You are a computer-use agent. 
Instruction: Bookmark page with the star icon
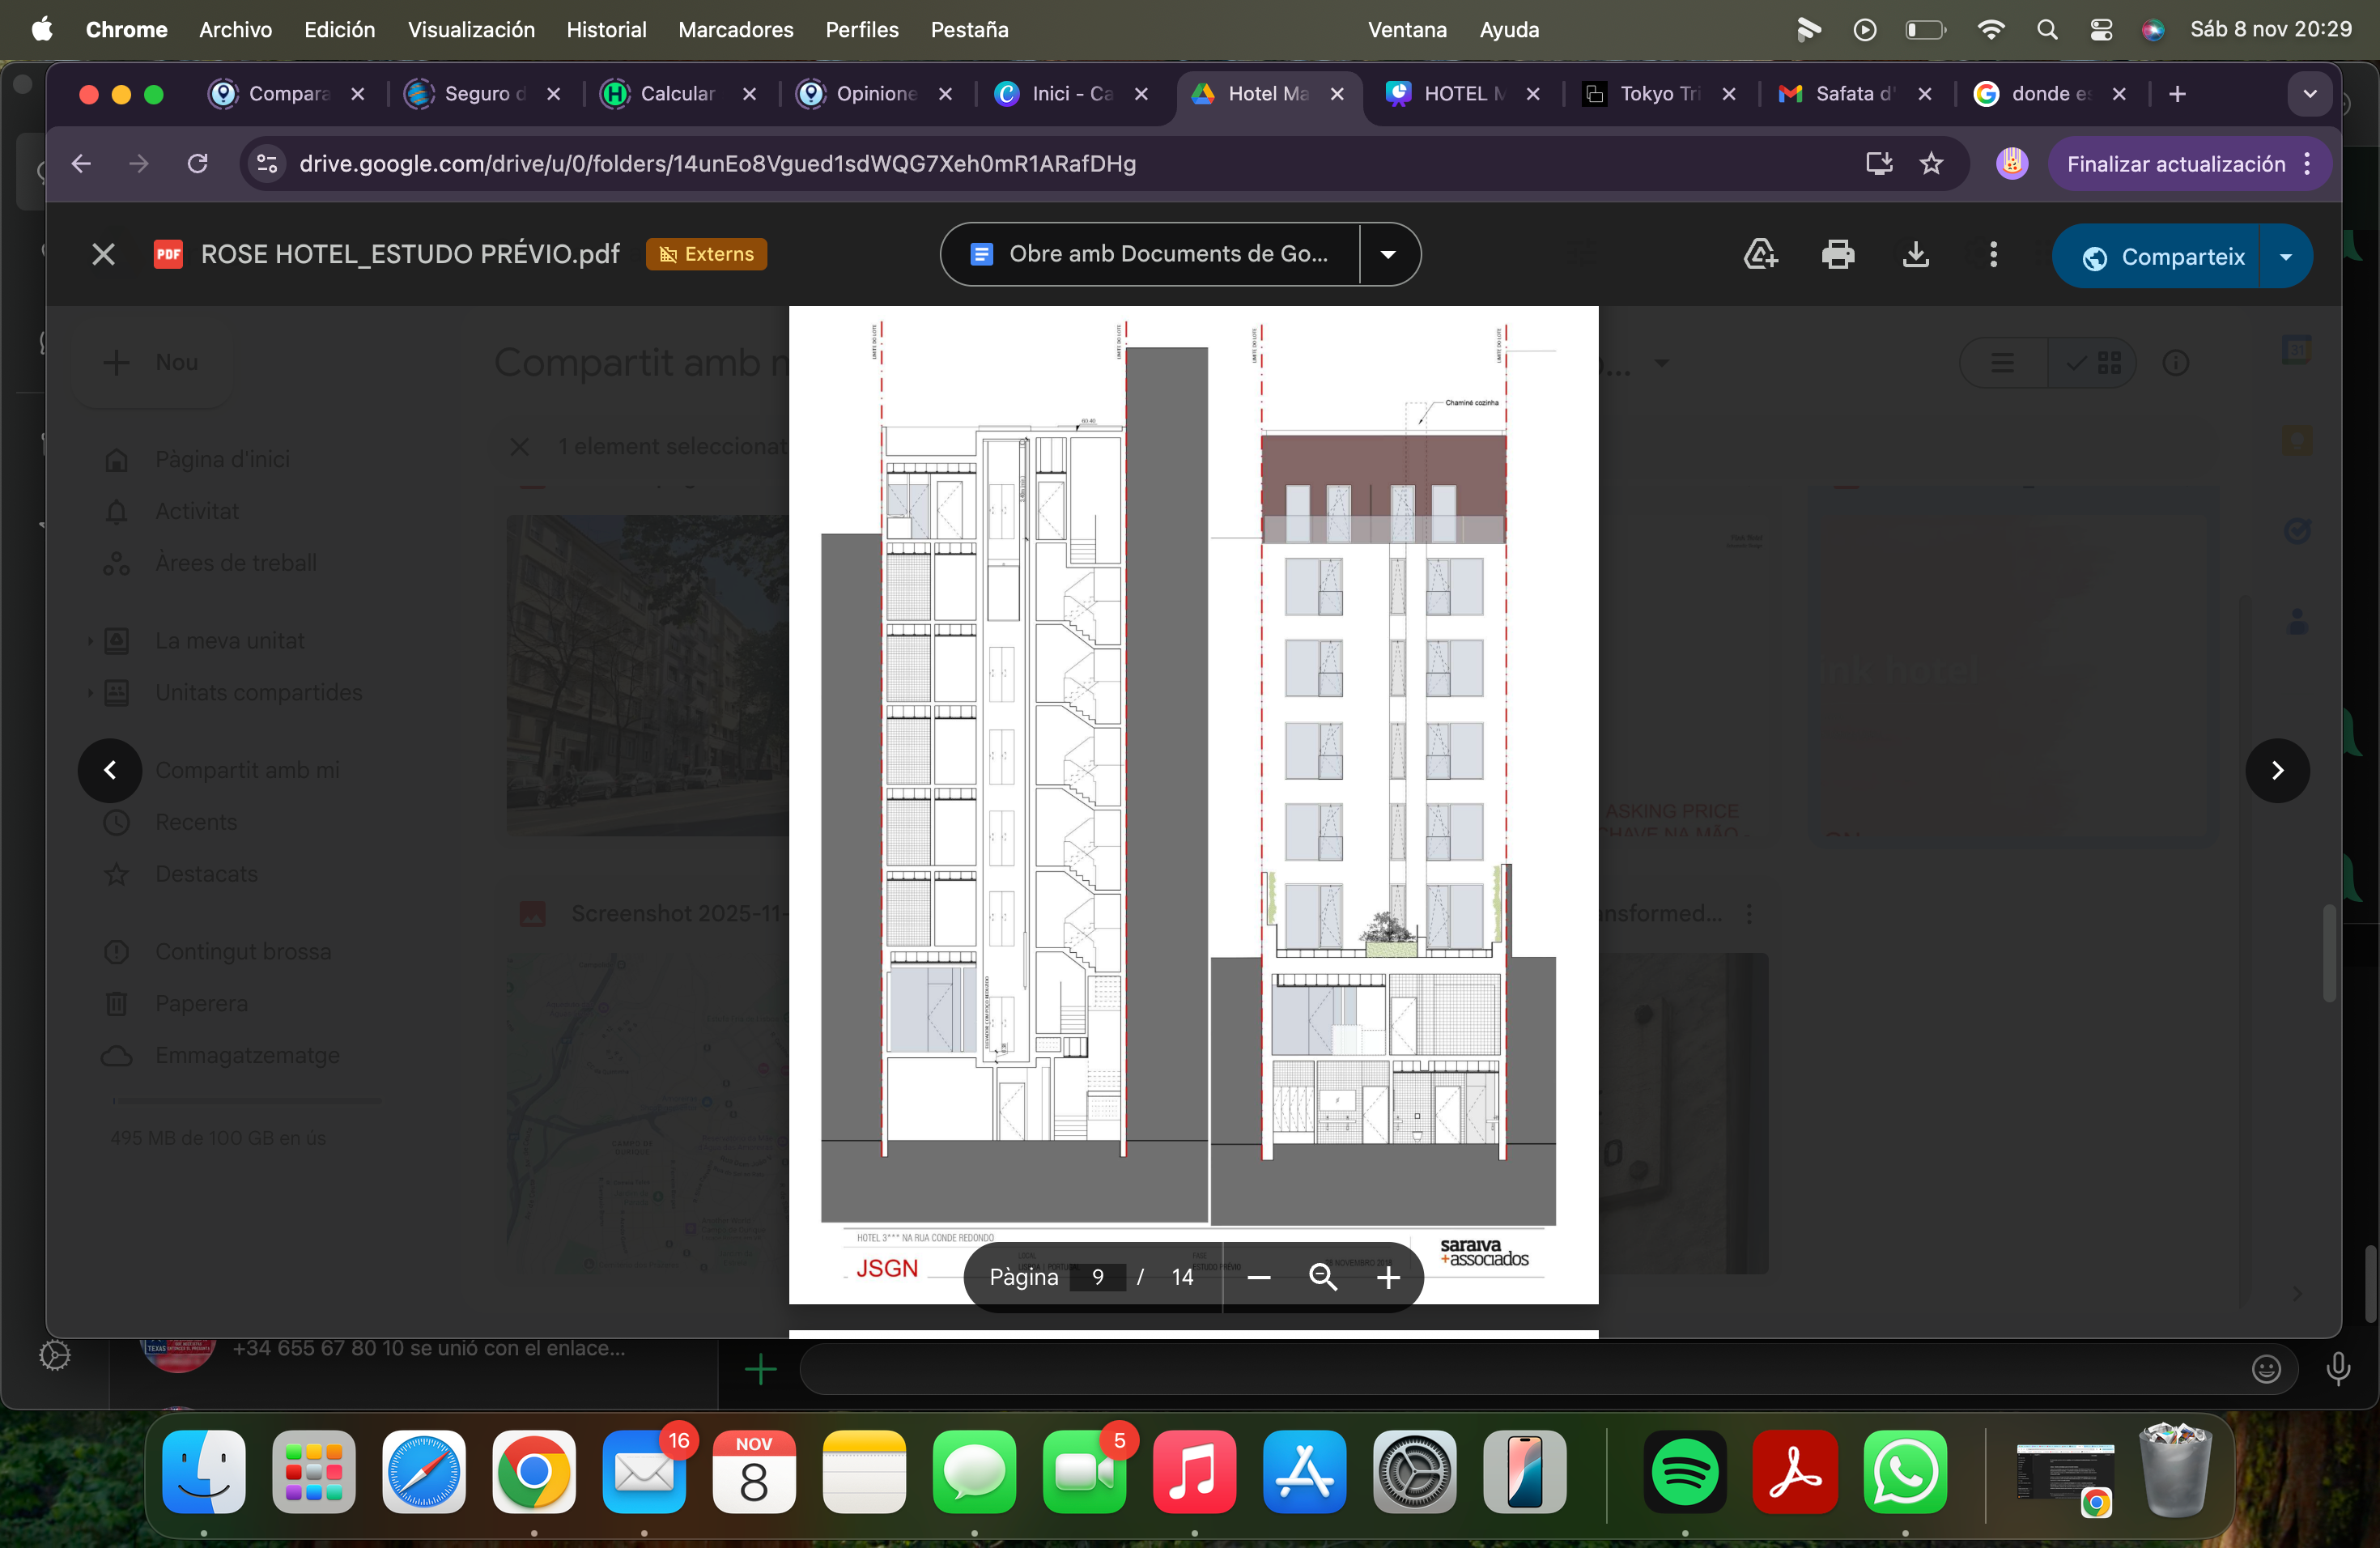[1931, 163]
